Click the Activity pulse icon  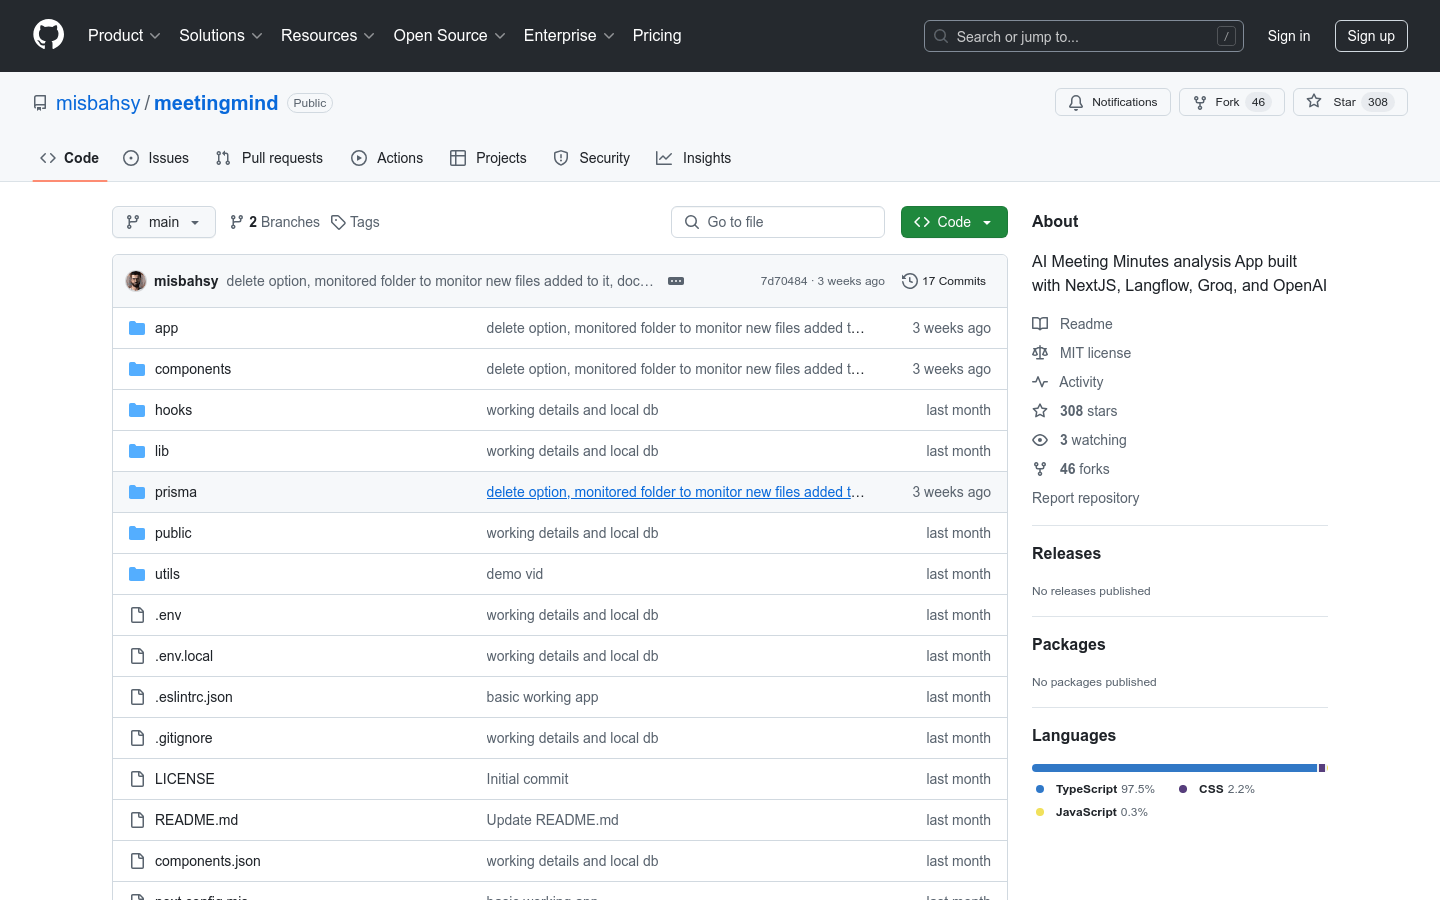point(1040,382)
